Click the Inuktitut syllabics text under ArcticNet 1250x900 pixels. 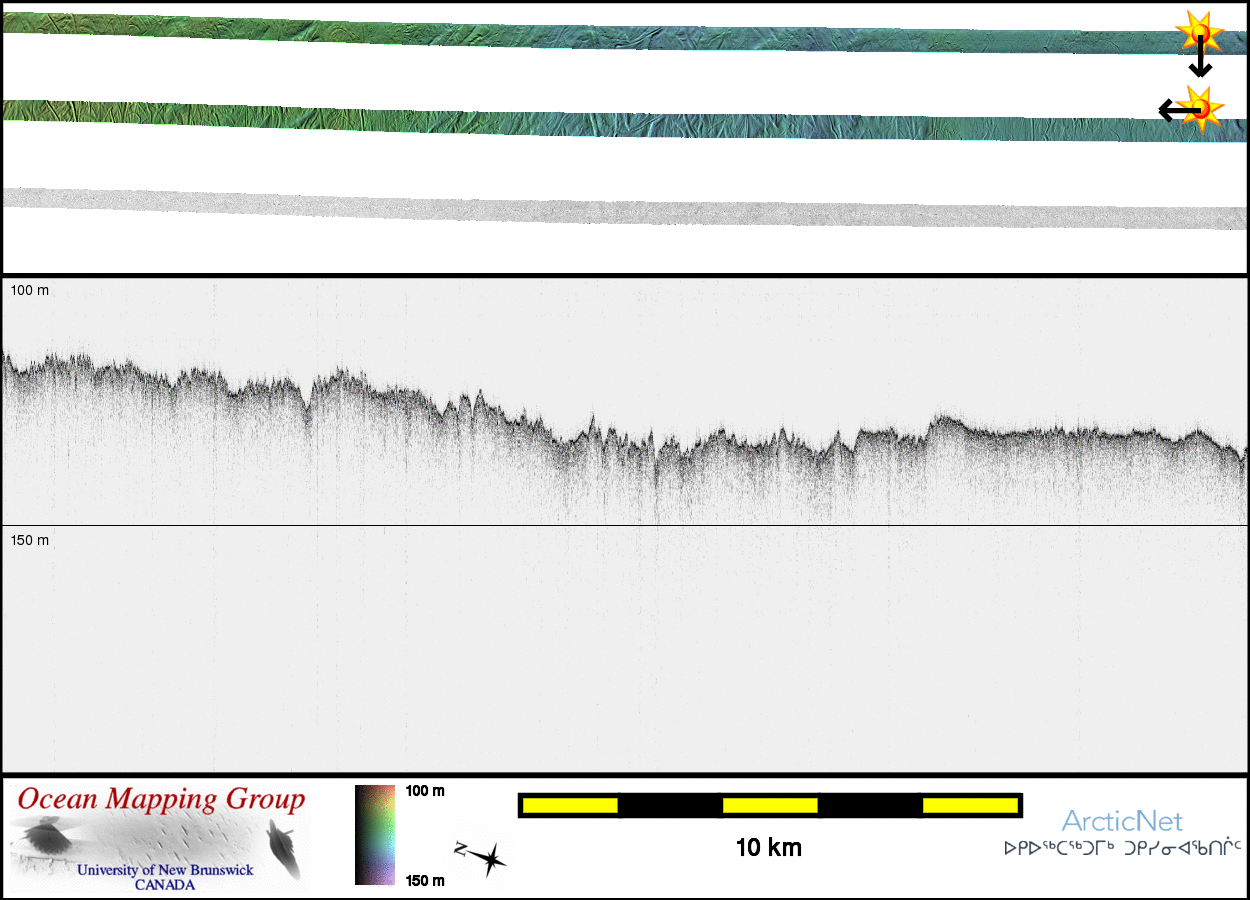[x=1122, y=848]
